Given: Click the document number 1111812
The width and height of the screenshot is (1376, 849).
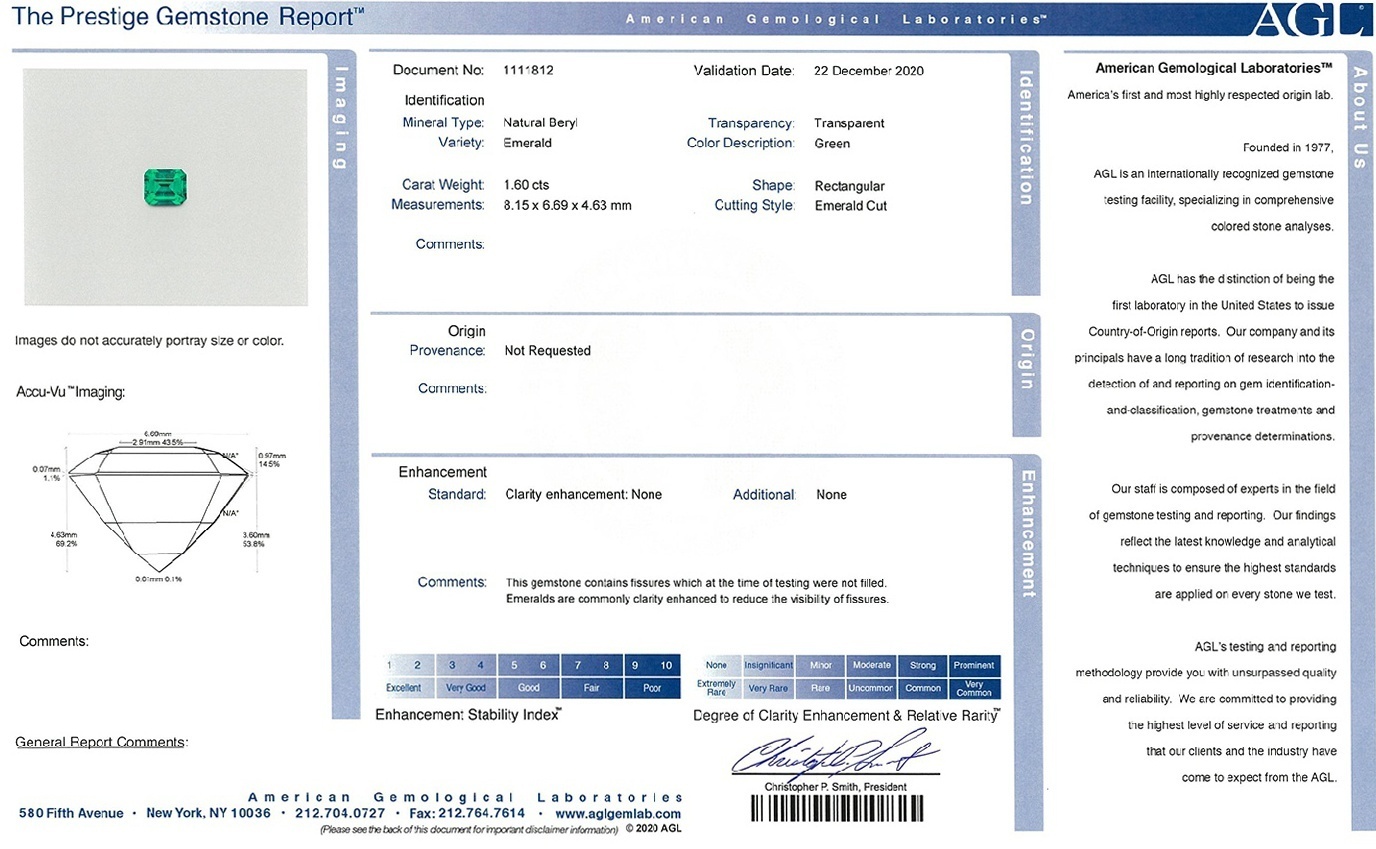Looking at the screenshot, I should pyautogui.click(x=529, y=71).
